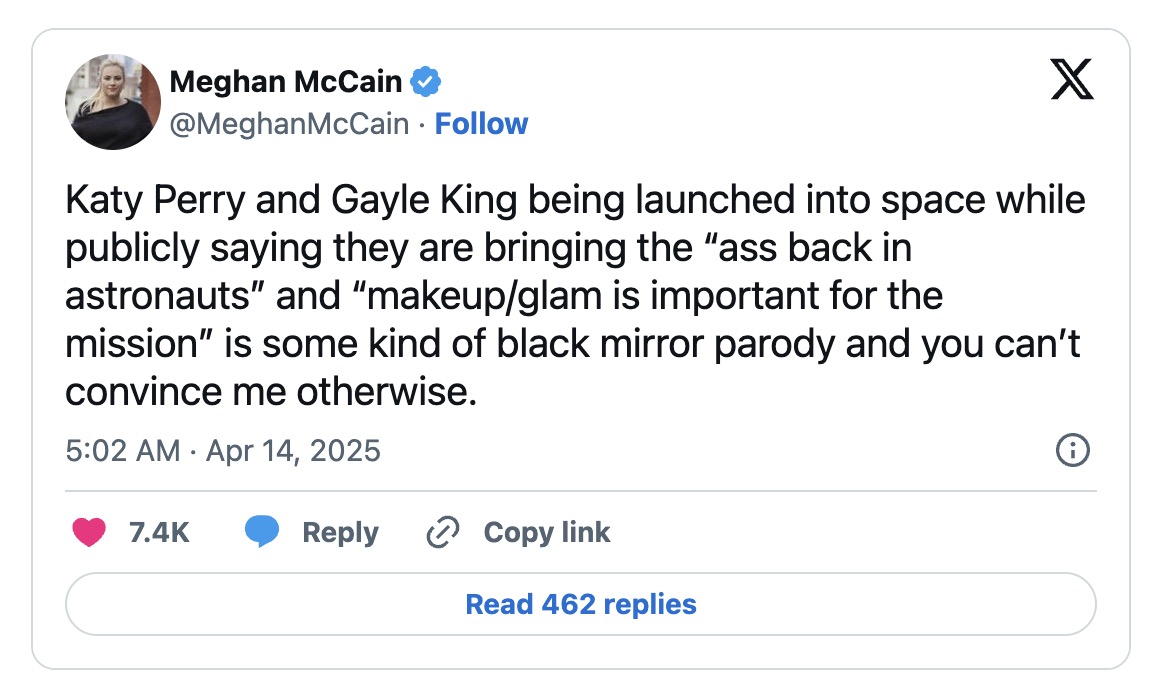1156x692 pixels.
Task: Open the tweet info circle icon
Action: (1072, 450)
